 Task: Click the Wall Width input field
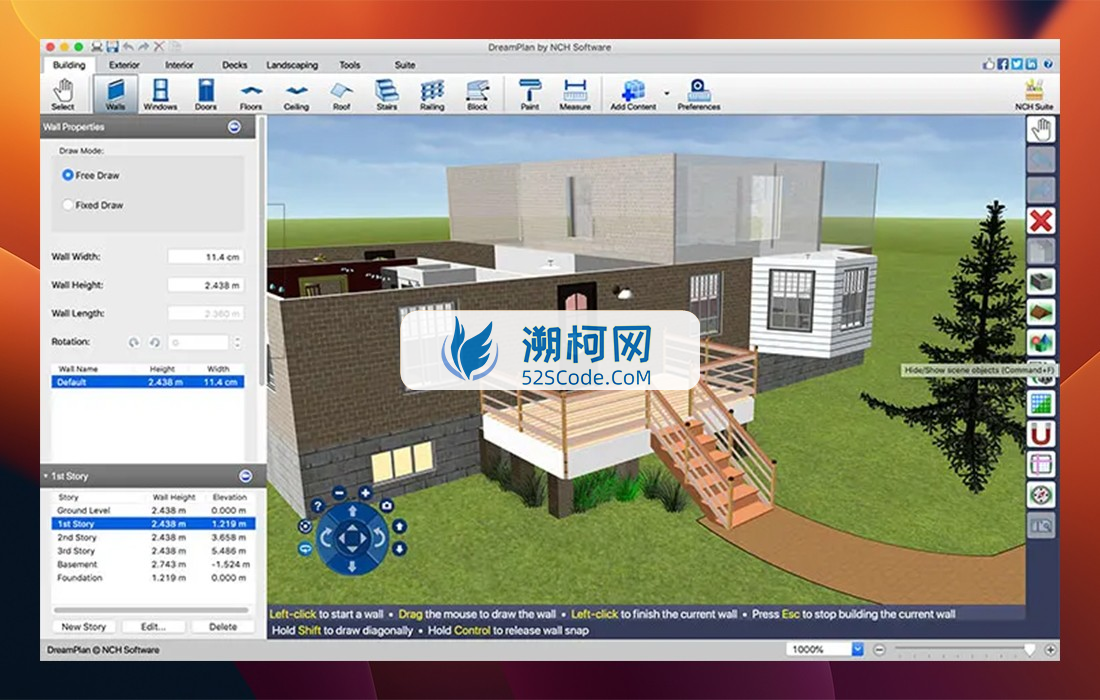pyautogui.click(x=206, y=257)
